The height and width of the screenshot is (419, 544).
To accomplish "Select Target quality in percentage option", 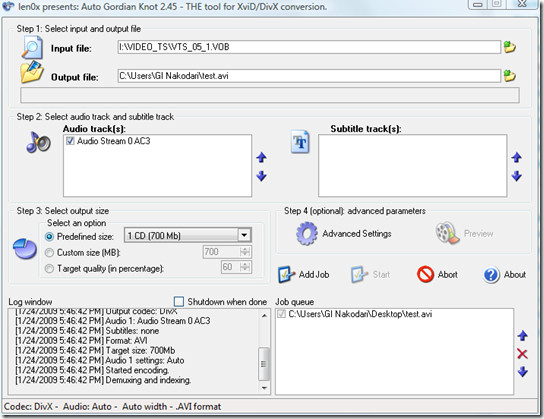I will click(49, 268).
